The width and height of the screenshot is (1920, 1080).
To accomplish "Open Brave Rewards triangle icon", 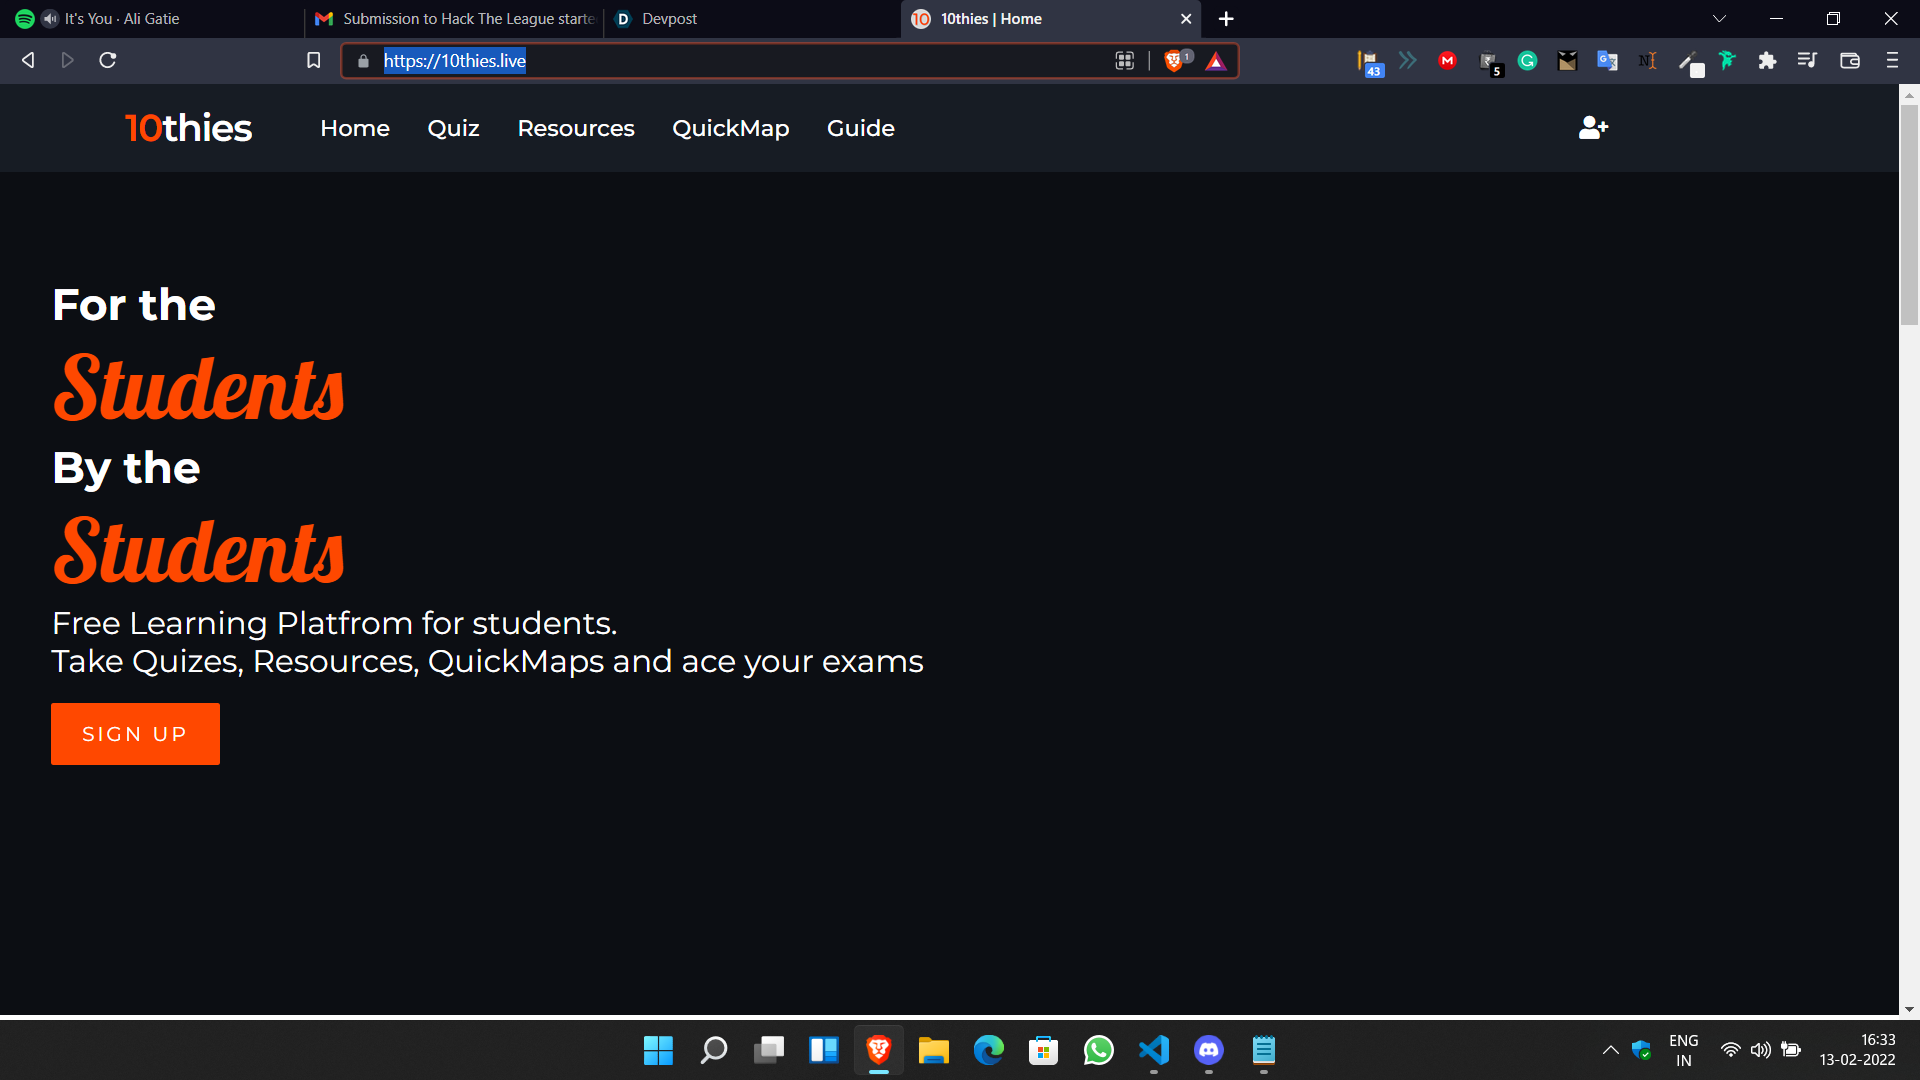I will point(1216,61).
